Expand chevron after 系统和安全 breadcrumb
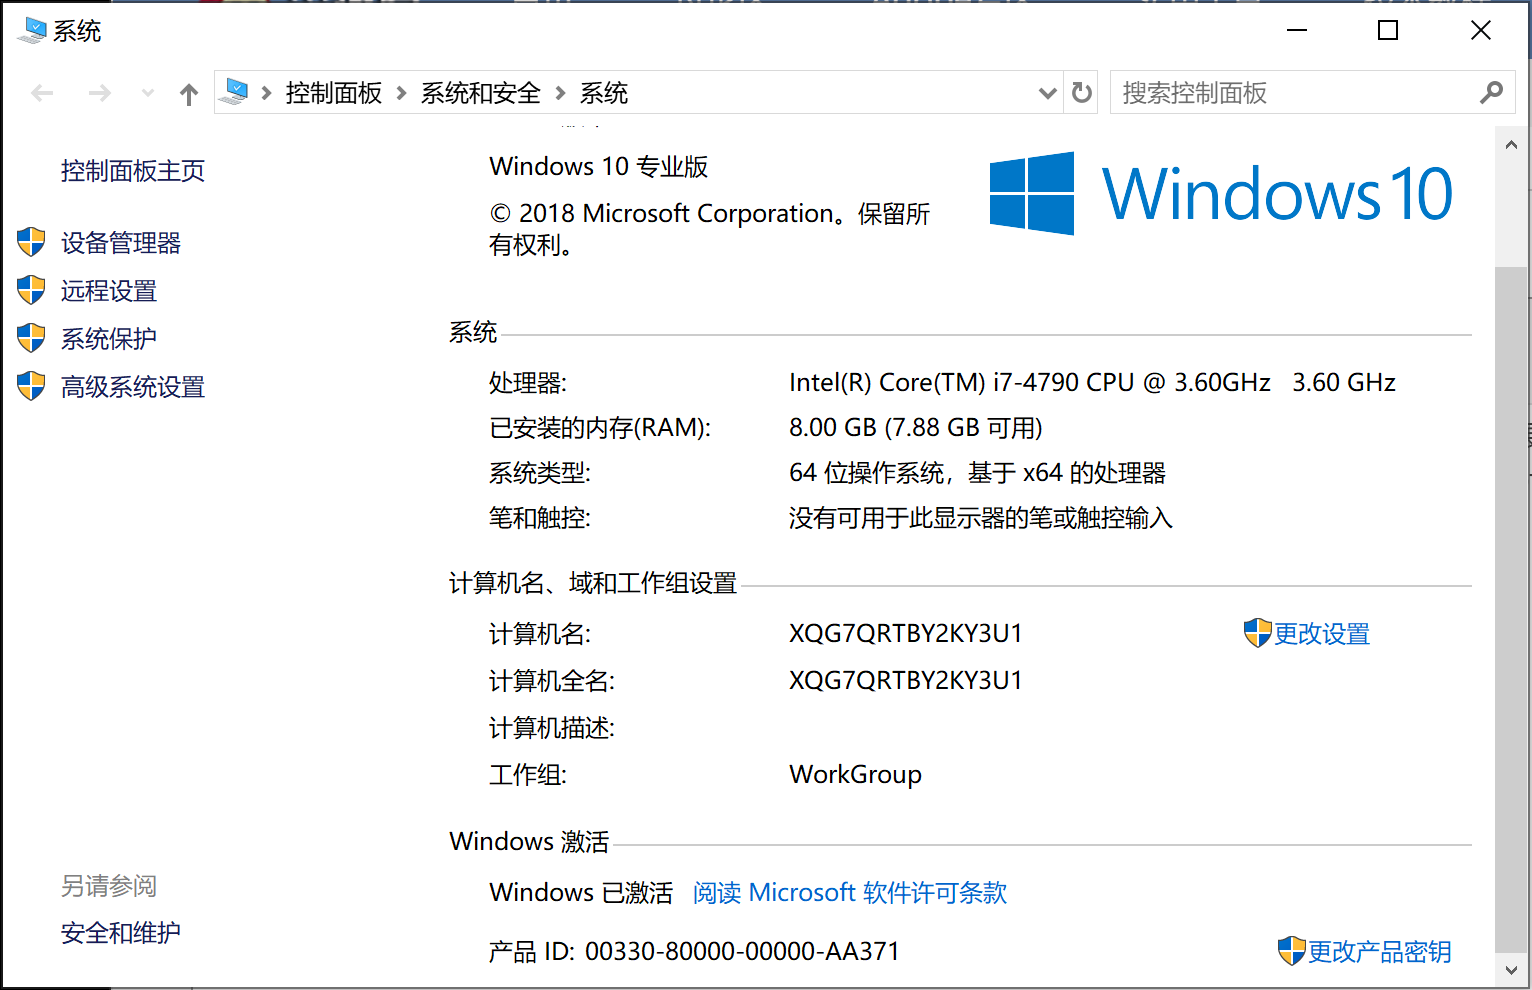 [560, 93]
